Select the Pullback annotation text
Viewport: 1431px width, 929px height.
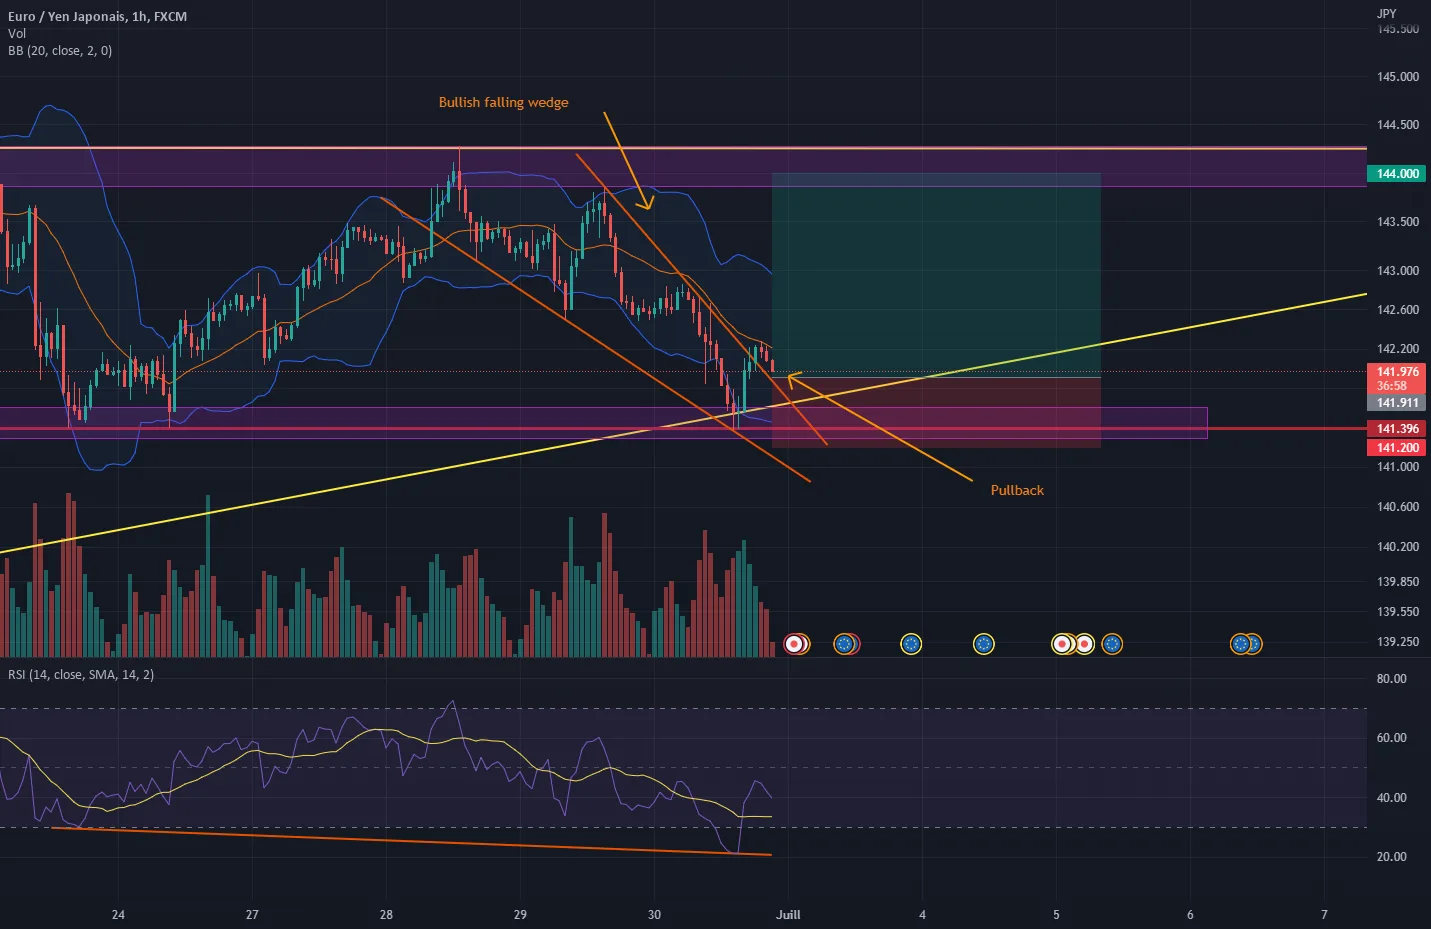[x=1017, y=490]
